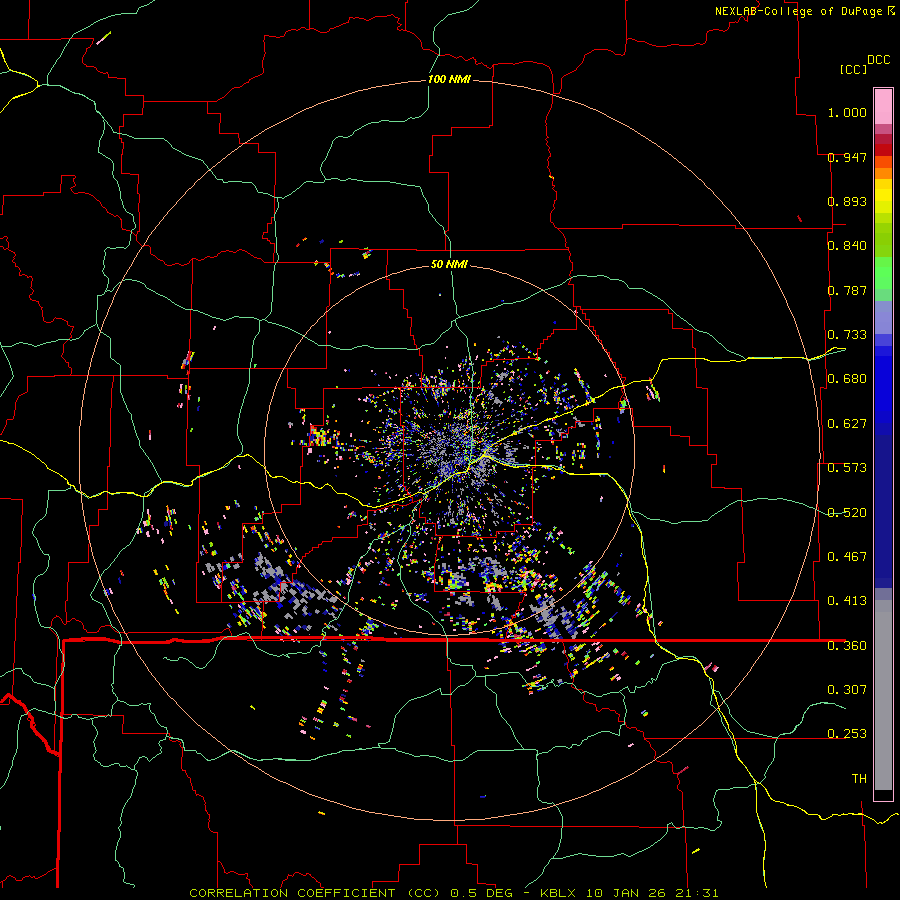Click the 0.840 scale value

point(847,246)
